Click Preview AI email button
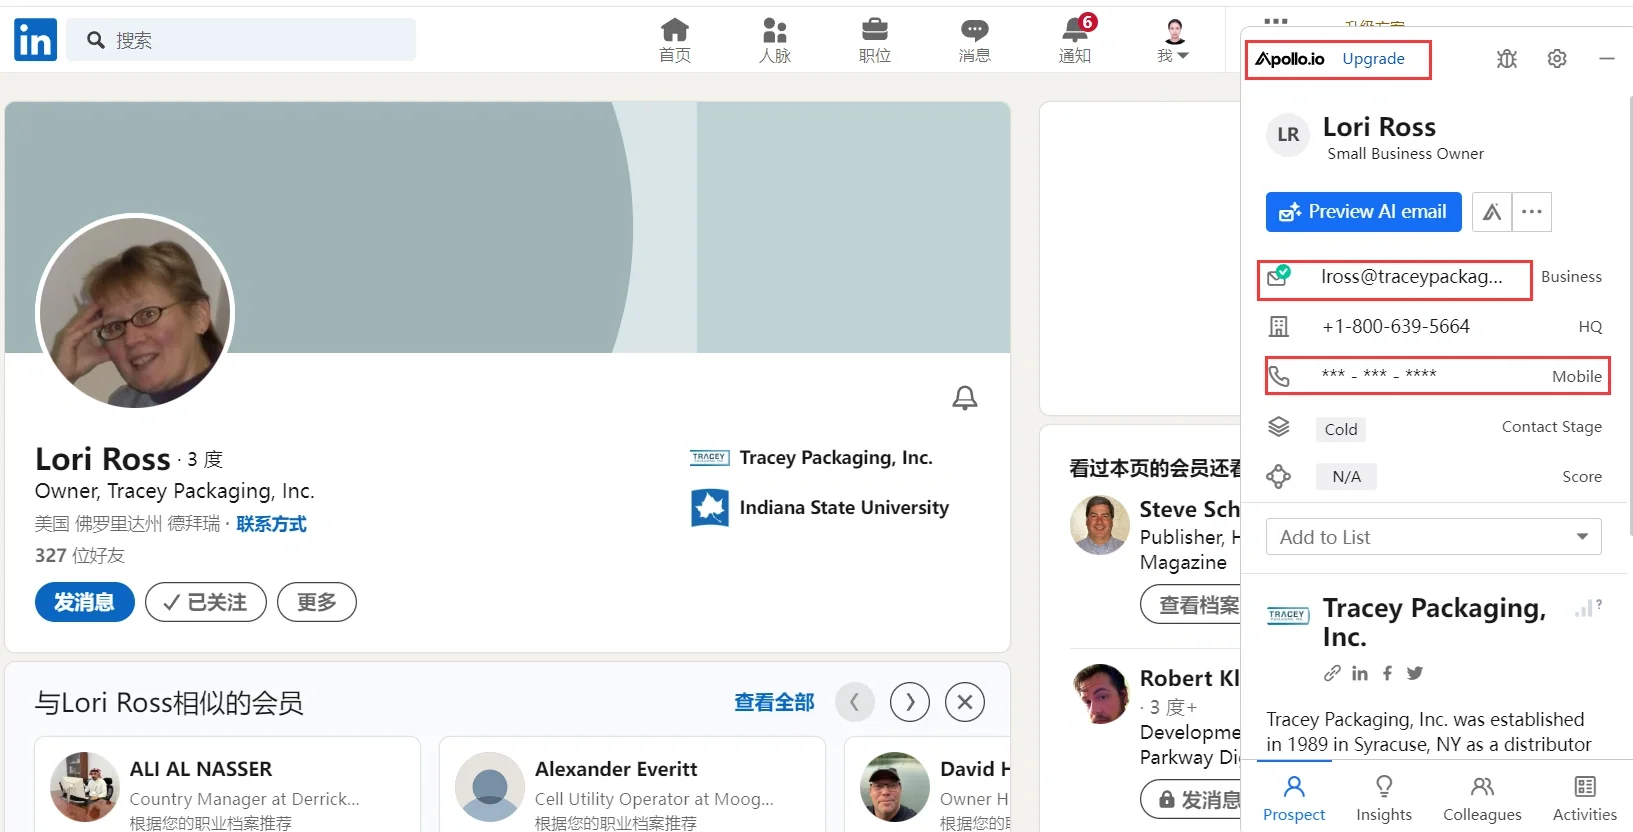This screenshot has height=832, width=1633. pyautogui.click(x=1364, y=212)
